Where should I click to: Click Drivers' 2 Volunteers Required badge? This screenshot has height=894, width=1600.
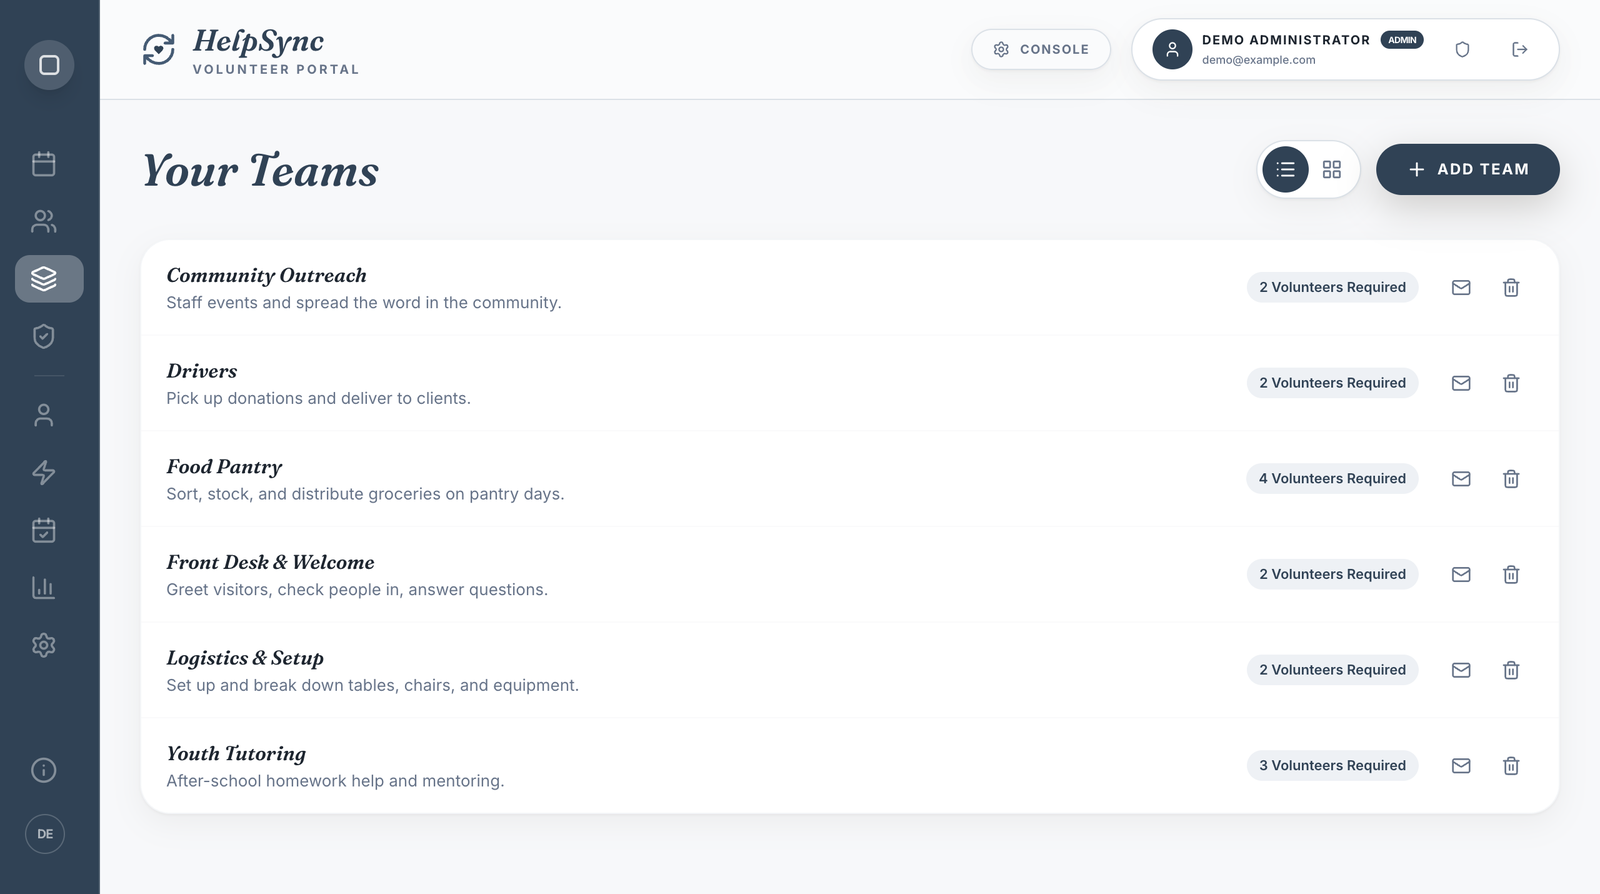pyautogui.click(x=1332, y=383)
